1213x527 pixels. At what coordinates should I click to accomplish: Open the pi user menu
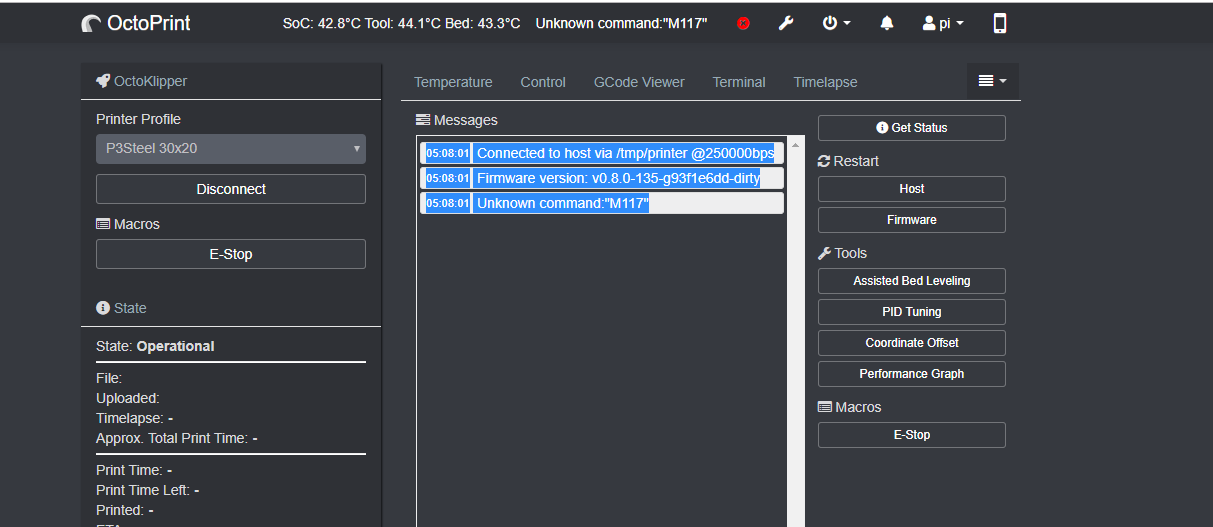943,23
